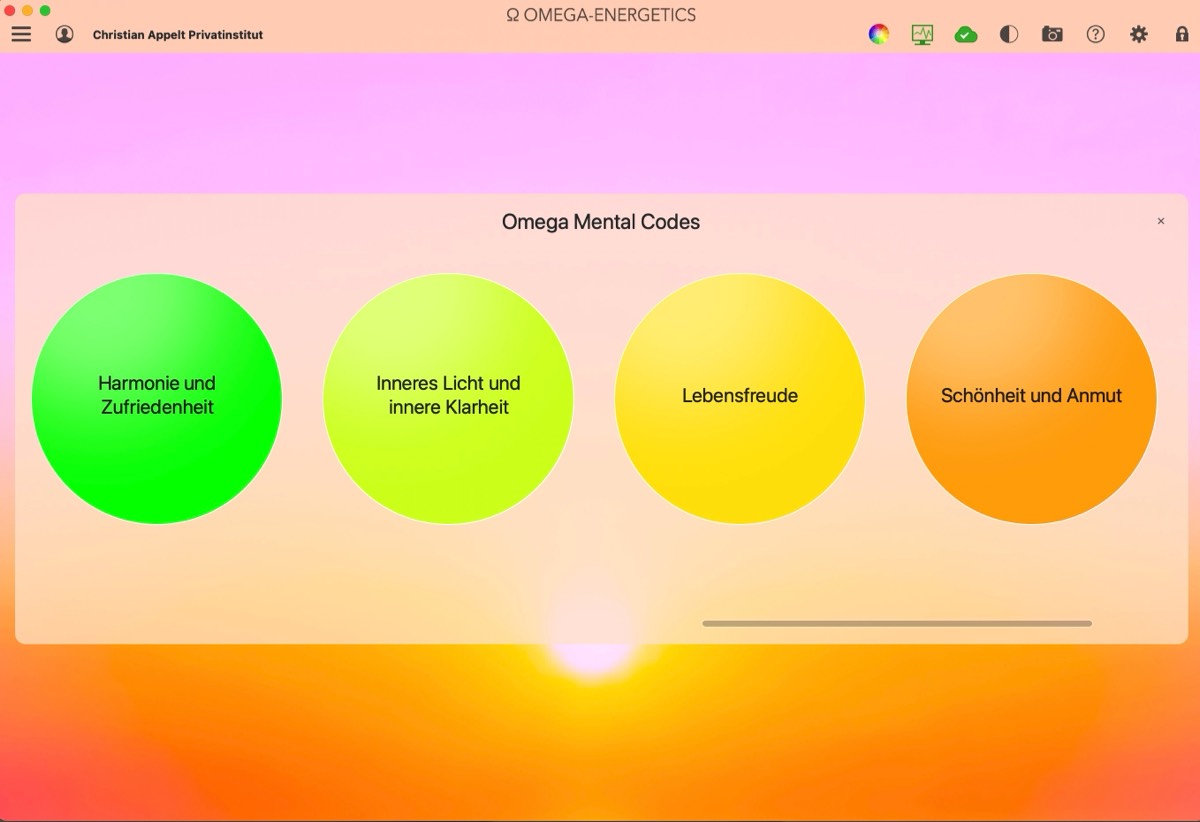Choose the yellow Lebensfreude circle
1200x822 pixels.
click(740, 398)
